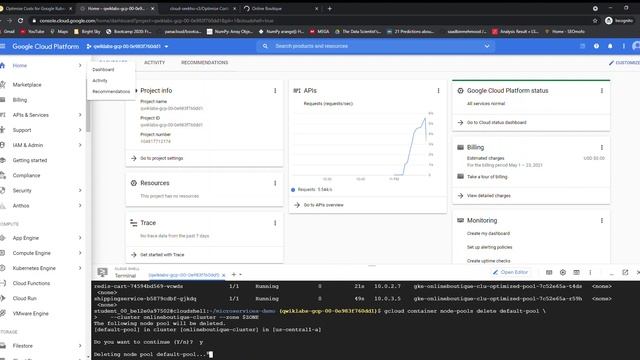Screen dimensions: 640x360
Task: Click Create my dashboard in Monitoring
Action: click(x=489, y=233)
